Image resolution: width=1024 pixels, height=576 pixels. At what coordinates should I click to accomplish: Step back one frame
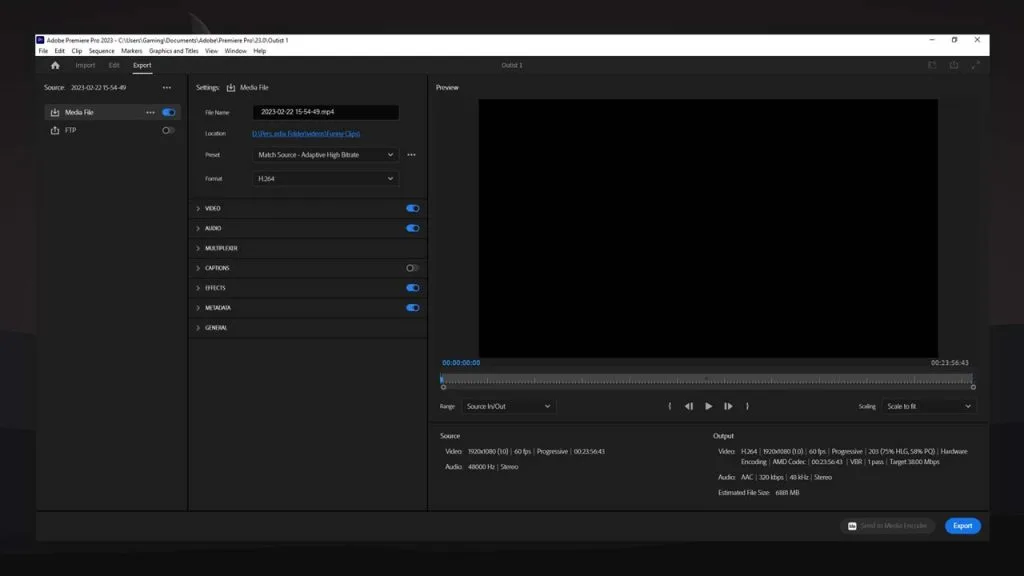688,406
